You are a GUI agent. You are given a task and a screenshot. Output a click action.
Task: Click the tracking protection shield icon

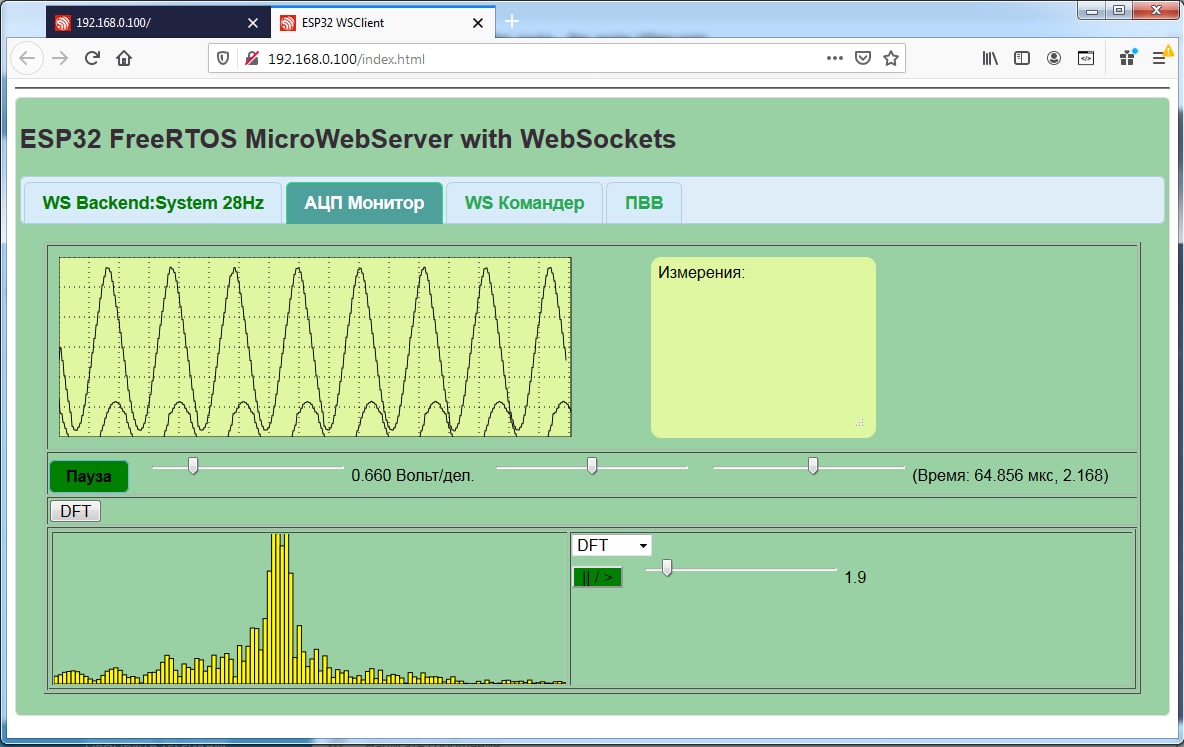pyautogui.click(x=223, y=58)
